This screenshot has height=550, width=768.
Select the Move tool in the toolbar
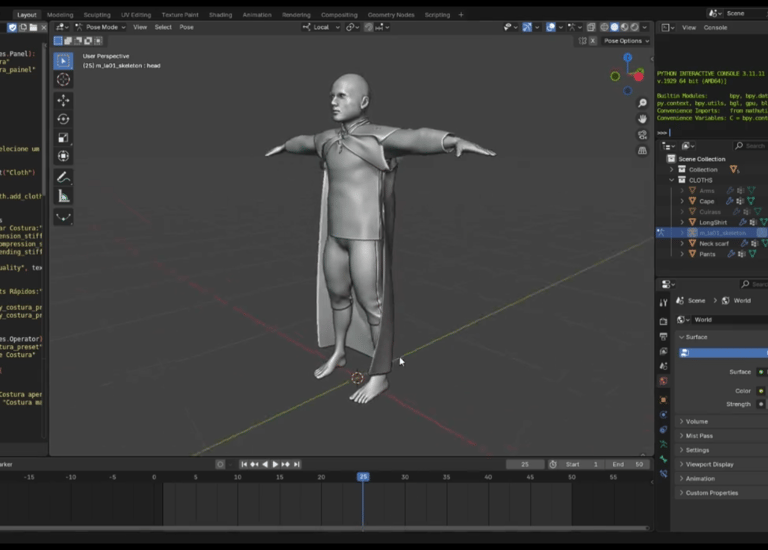pyautogui.click(x=63, y=100)
